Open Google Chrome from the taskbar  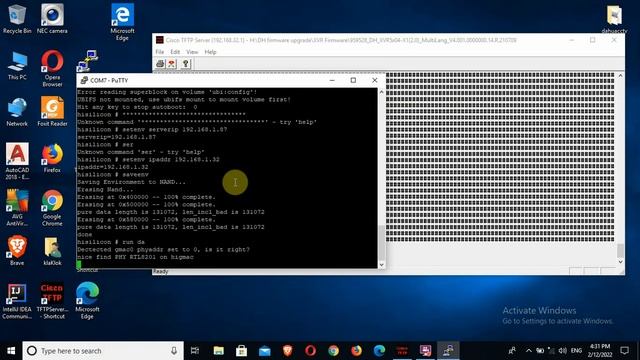(x=333, y=351)
